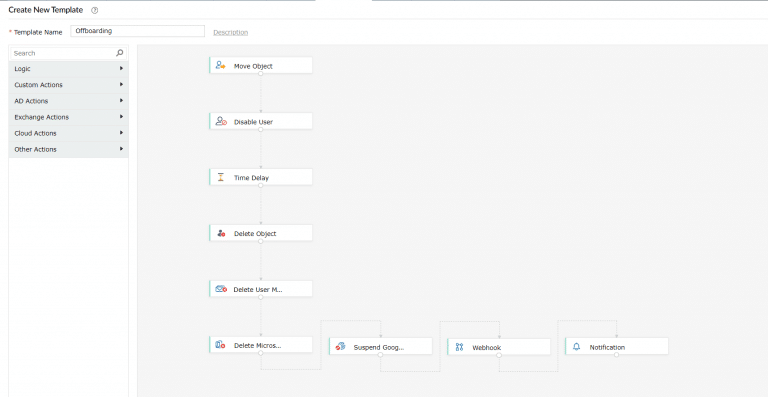Click the Notification output connector
Screen dimensions: 768x397
[x=617, y=355]
